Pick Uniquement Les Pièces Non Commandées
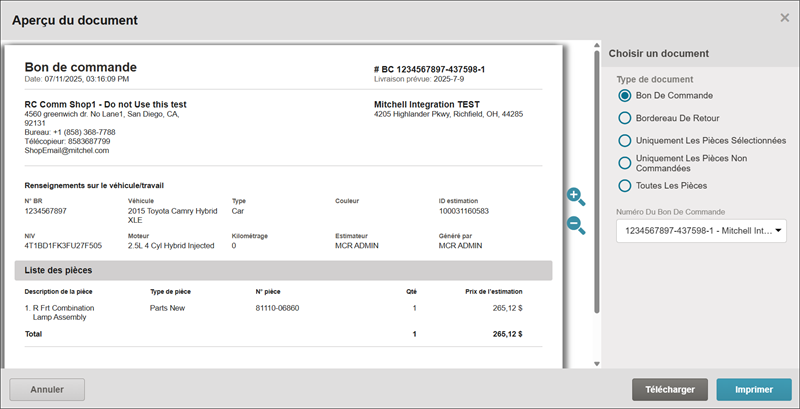This screenshot has width=800, height=409. point(625,163)
